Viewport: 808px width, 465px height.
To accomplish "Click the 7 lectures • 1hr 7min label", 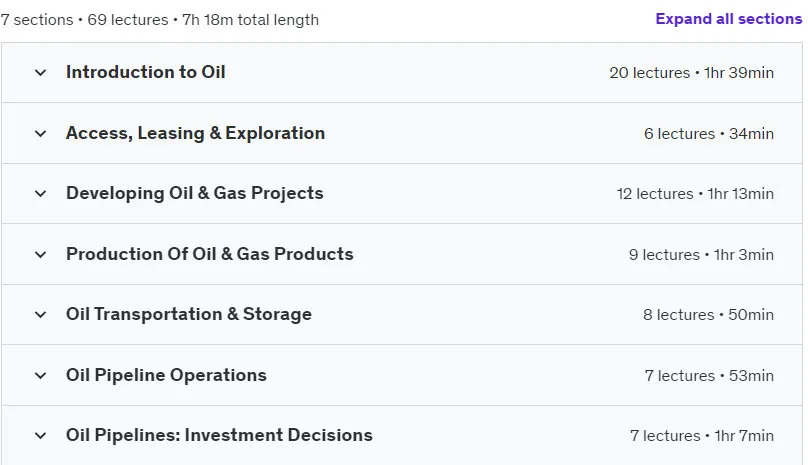I will pos(702,436).
